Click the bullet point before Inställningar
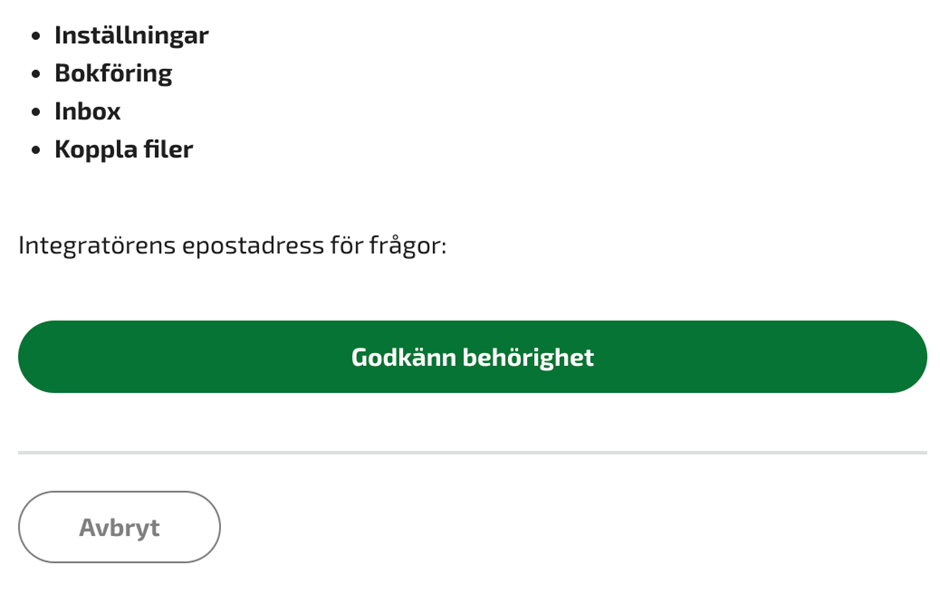This screenshot has height=594, width=940. (x=36, y=36)
